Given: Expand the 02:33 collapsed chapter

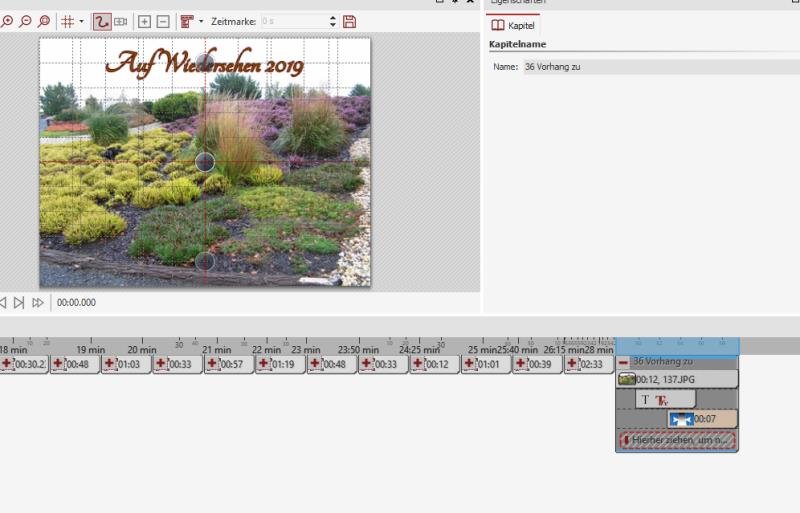Looking at the screenshot, I should tap(572, 364).
